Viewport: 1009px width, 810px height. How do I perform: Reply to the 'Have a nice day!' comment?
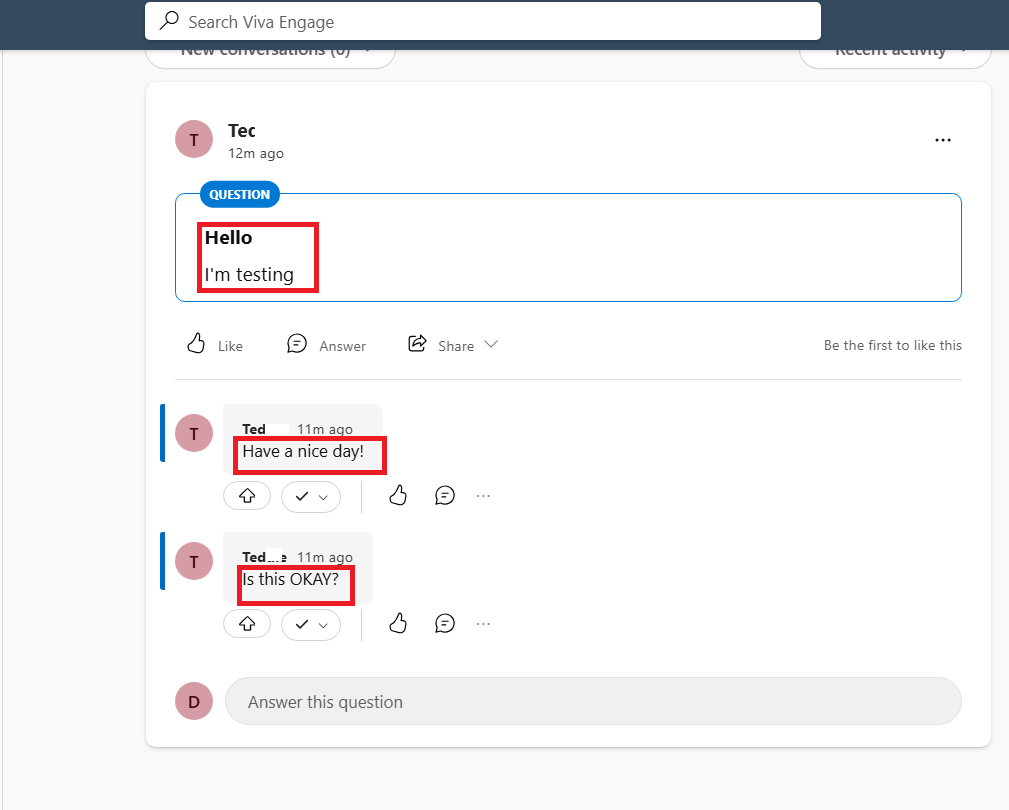(445, 495)
